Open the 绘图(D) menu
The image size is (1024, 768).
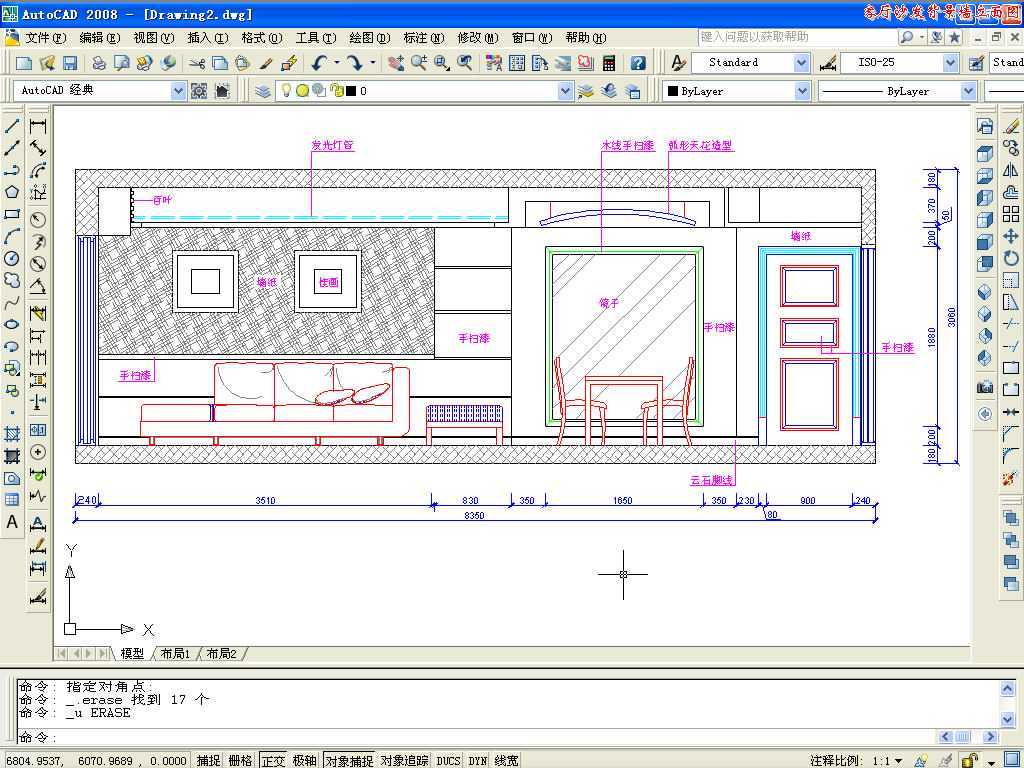pos(370,38)
